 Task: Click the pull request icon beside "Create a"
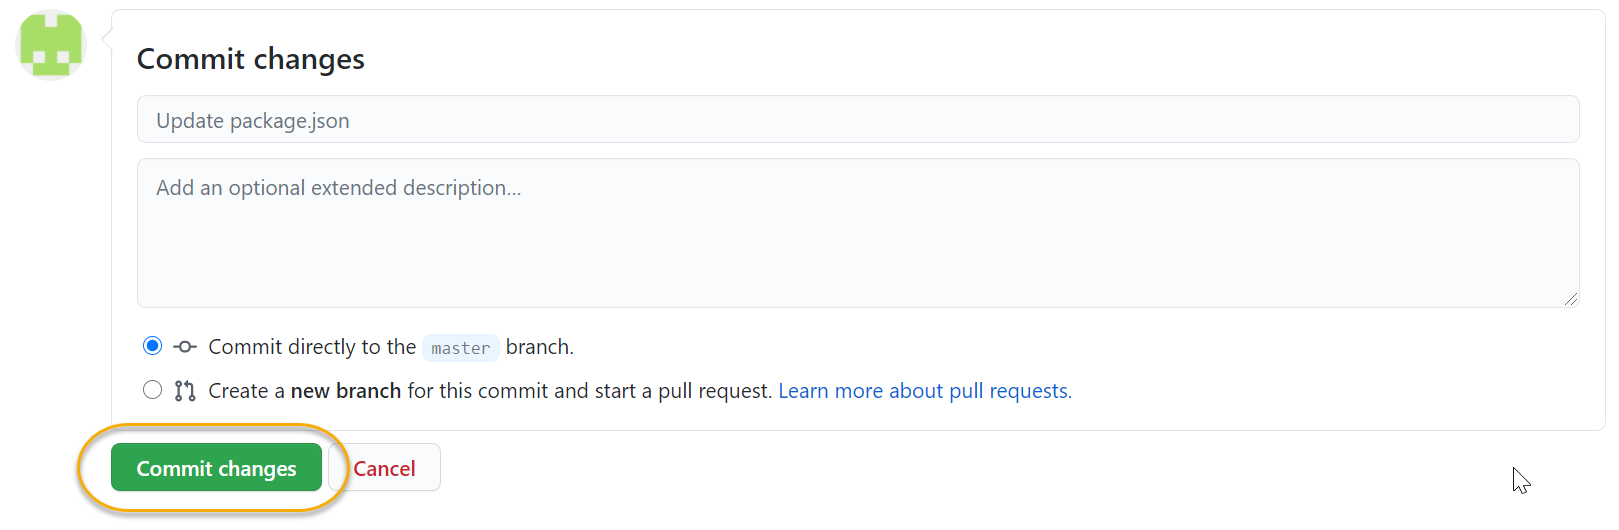pyautogui.click(x=185, y=391)
